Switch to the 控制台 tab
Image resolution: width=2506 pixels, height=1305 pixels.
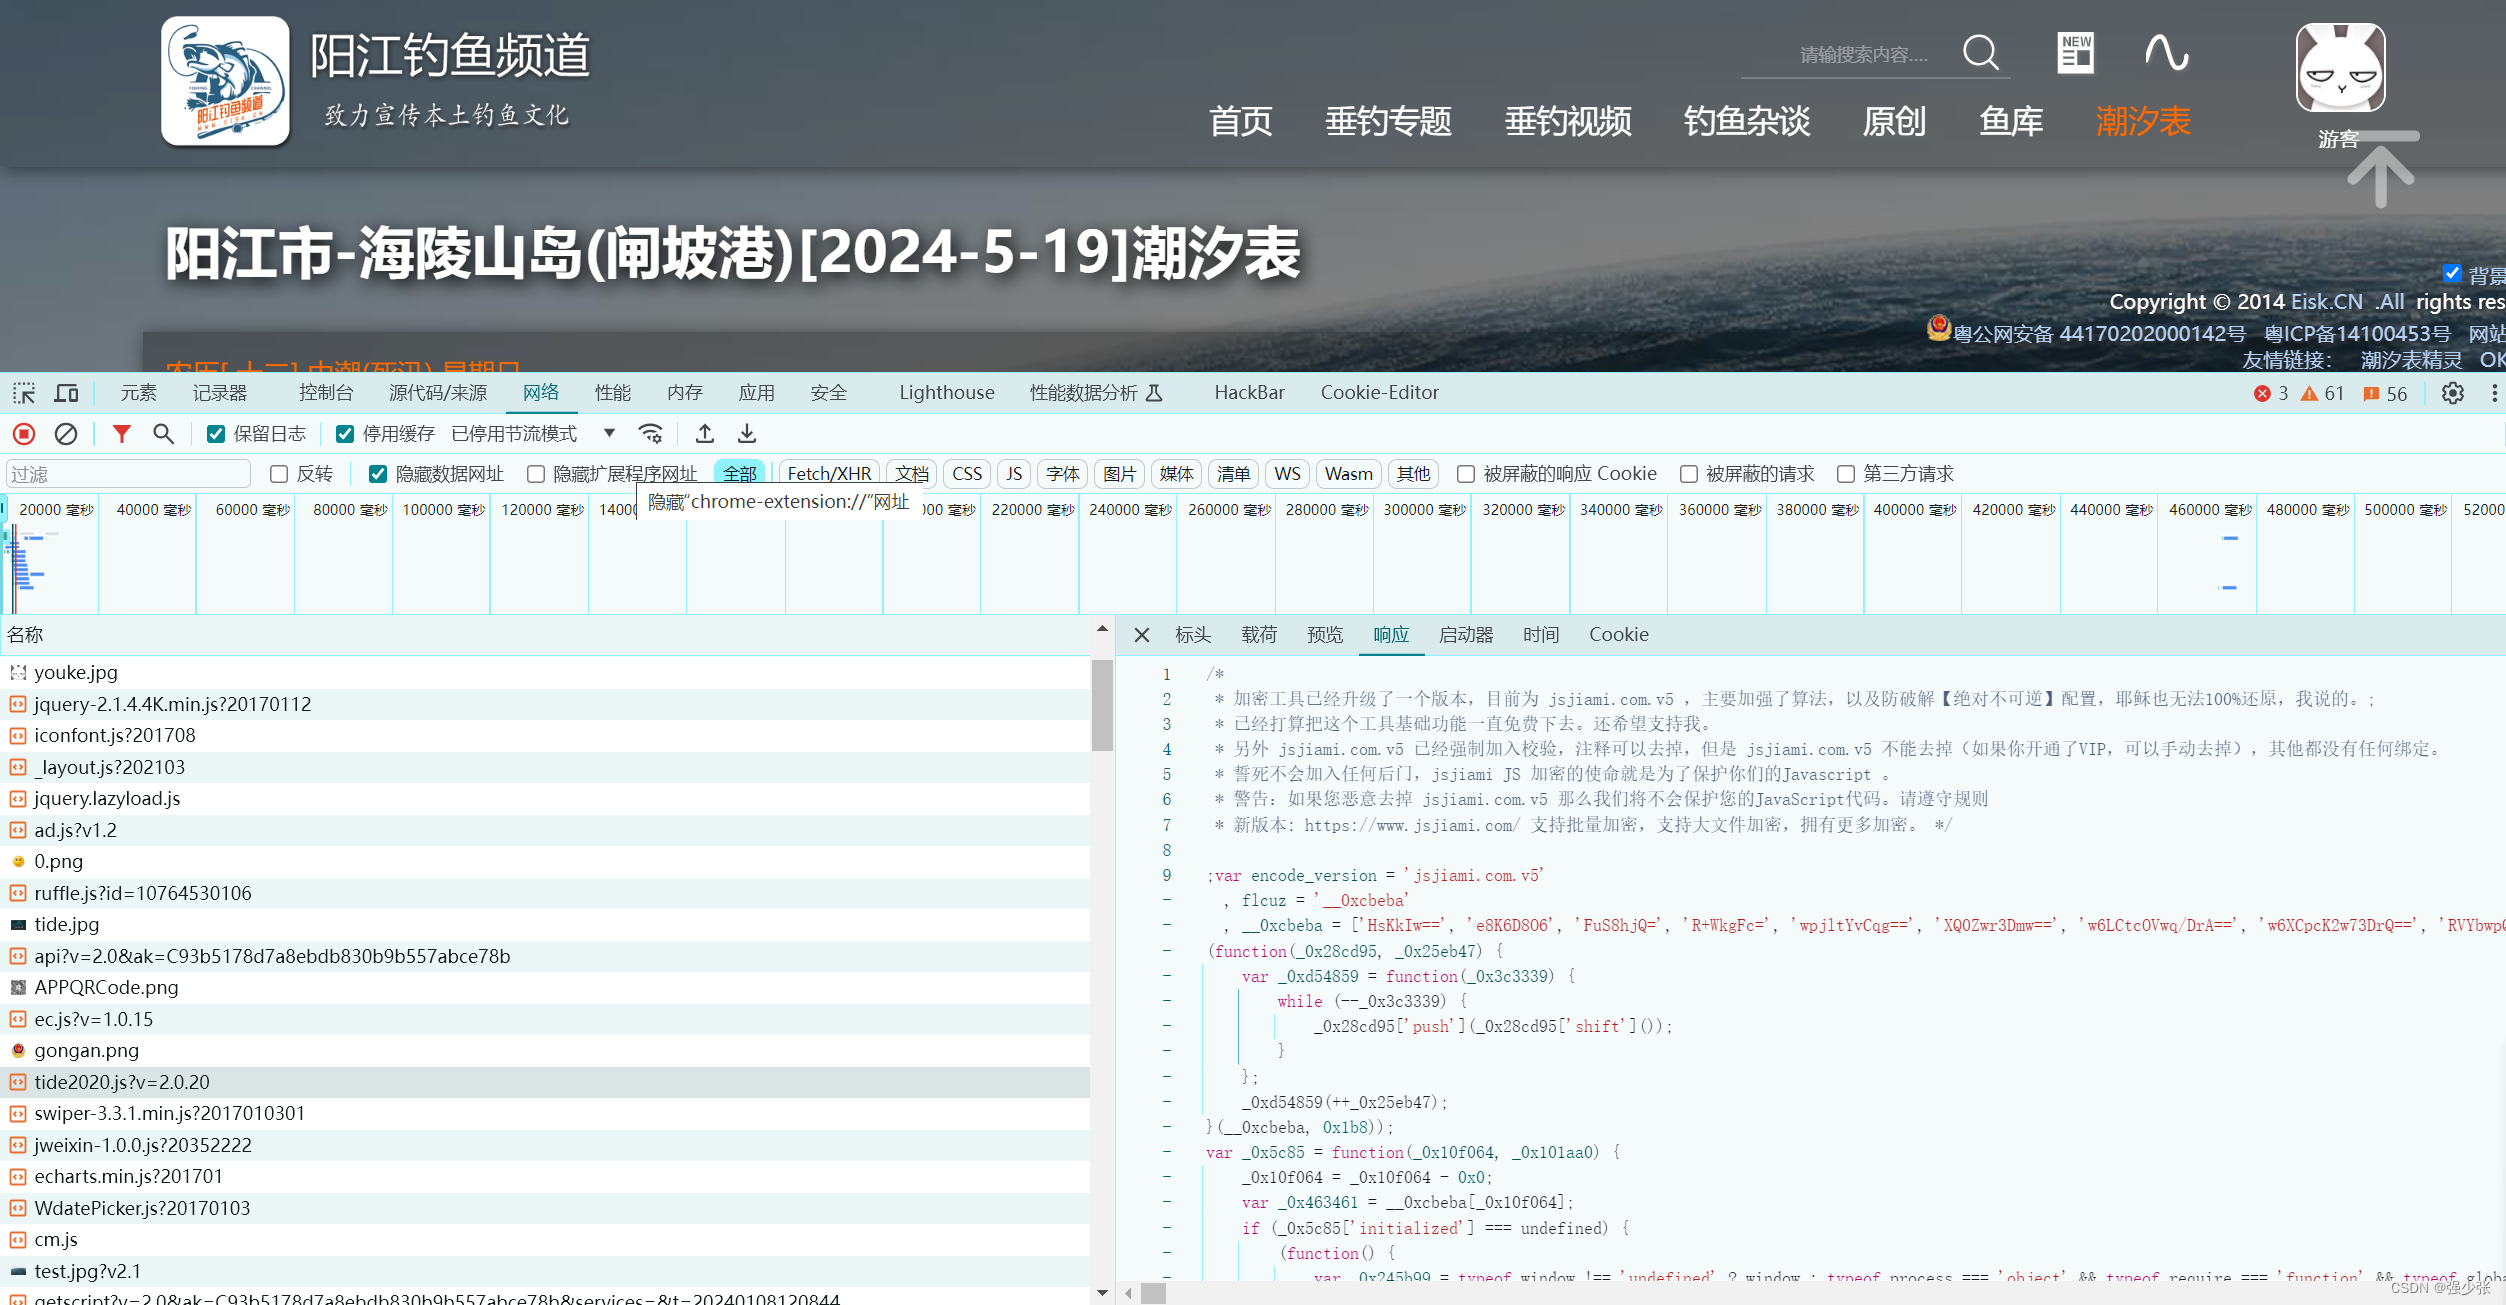tap(326, 393)
